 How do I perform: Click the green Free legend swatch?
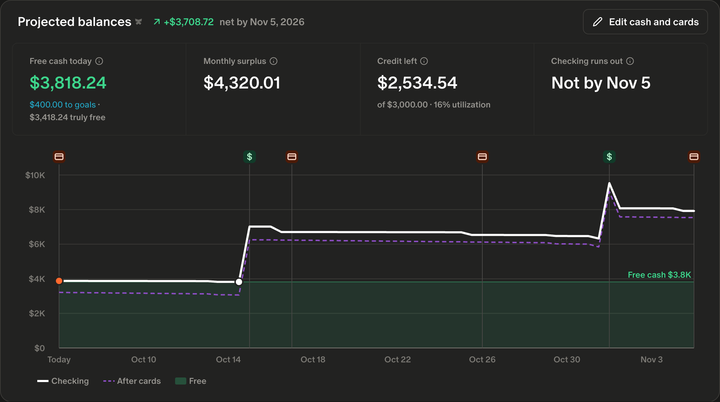(x=180, y=381)
